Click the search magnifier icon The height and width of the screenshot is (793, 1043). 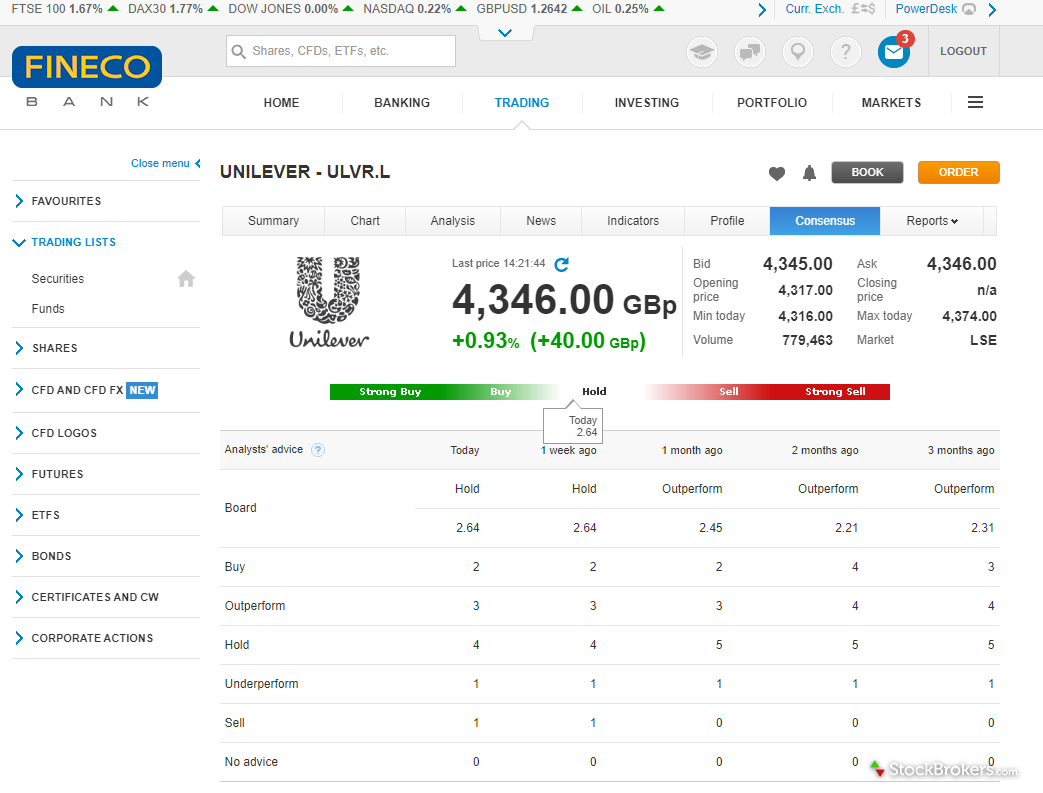click(x=238, y=51)
